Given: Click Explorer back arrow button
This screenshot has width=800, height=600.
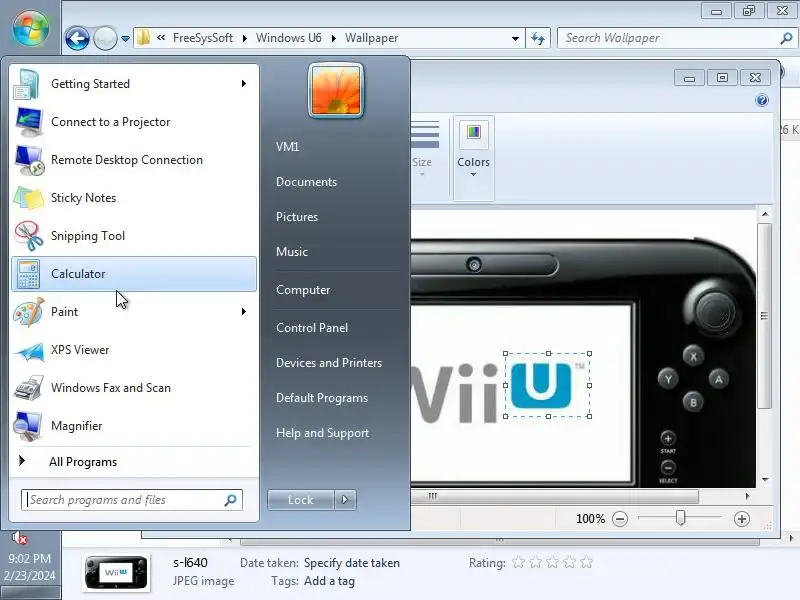Looking at the screenshot, I should tap(78, 38).
